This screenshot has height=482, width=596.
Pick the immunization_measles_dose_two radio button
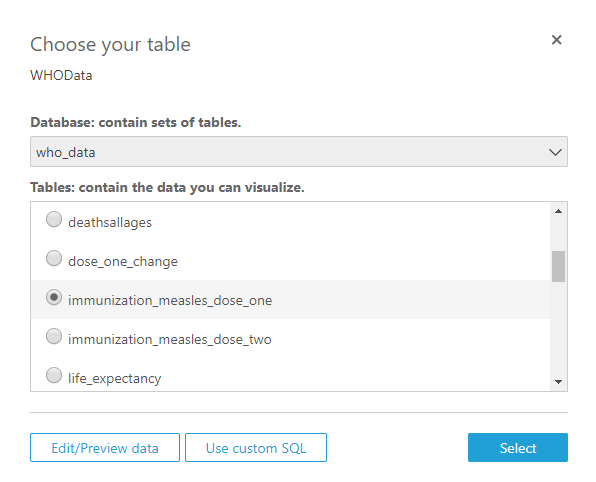point(54,336)
